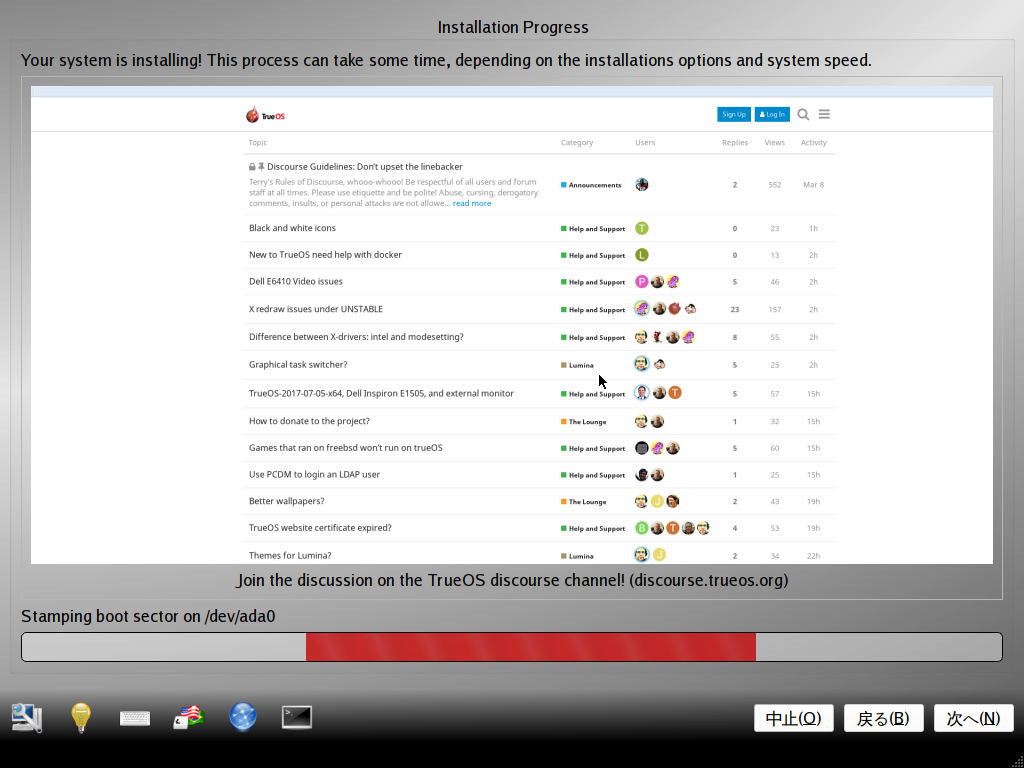
Task: Click The Lounge category on Better wallpapers row
Action: pyautogui.click(x=583, y=502)
